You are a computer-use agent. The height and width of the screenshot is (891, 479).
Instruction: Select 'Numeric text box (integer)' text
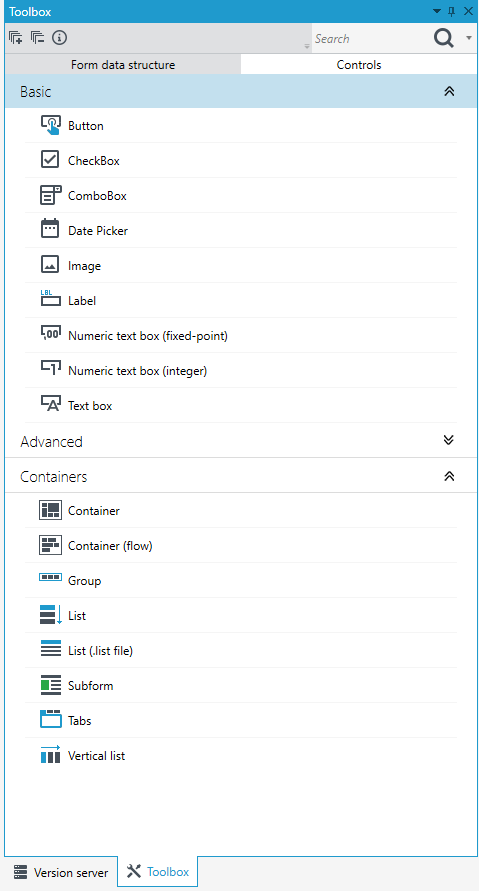click(138, 371)
